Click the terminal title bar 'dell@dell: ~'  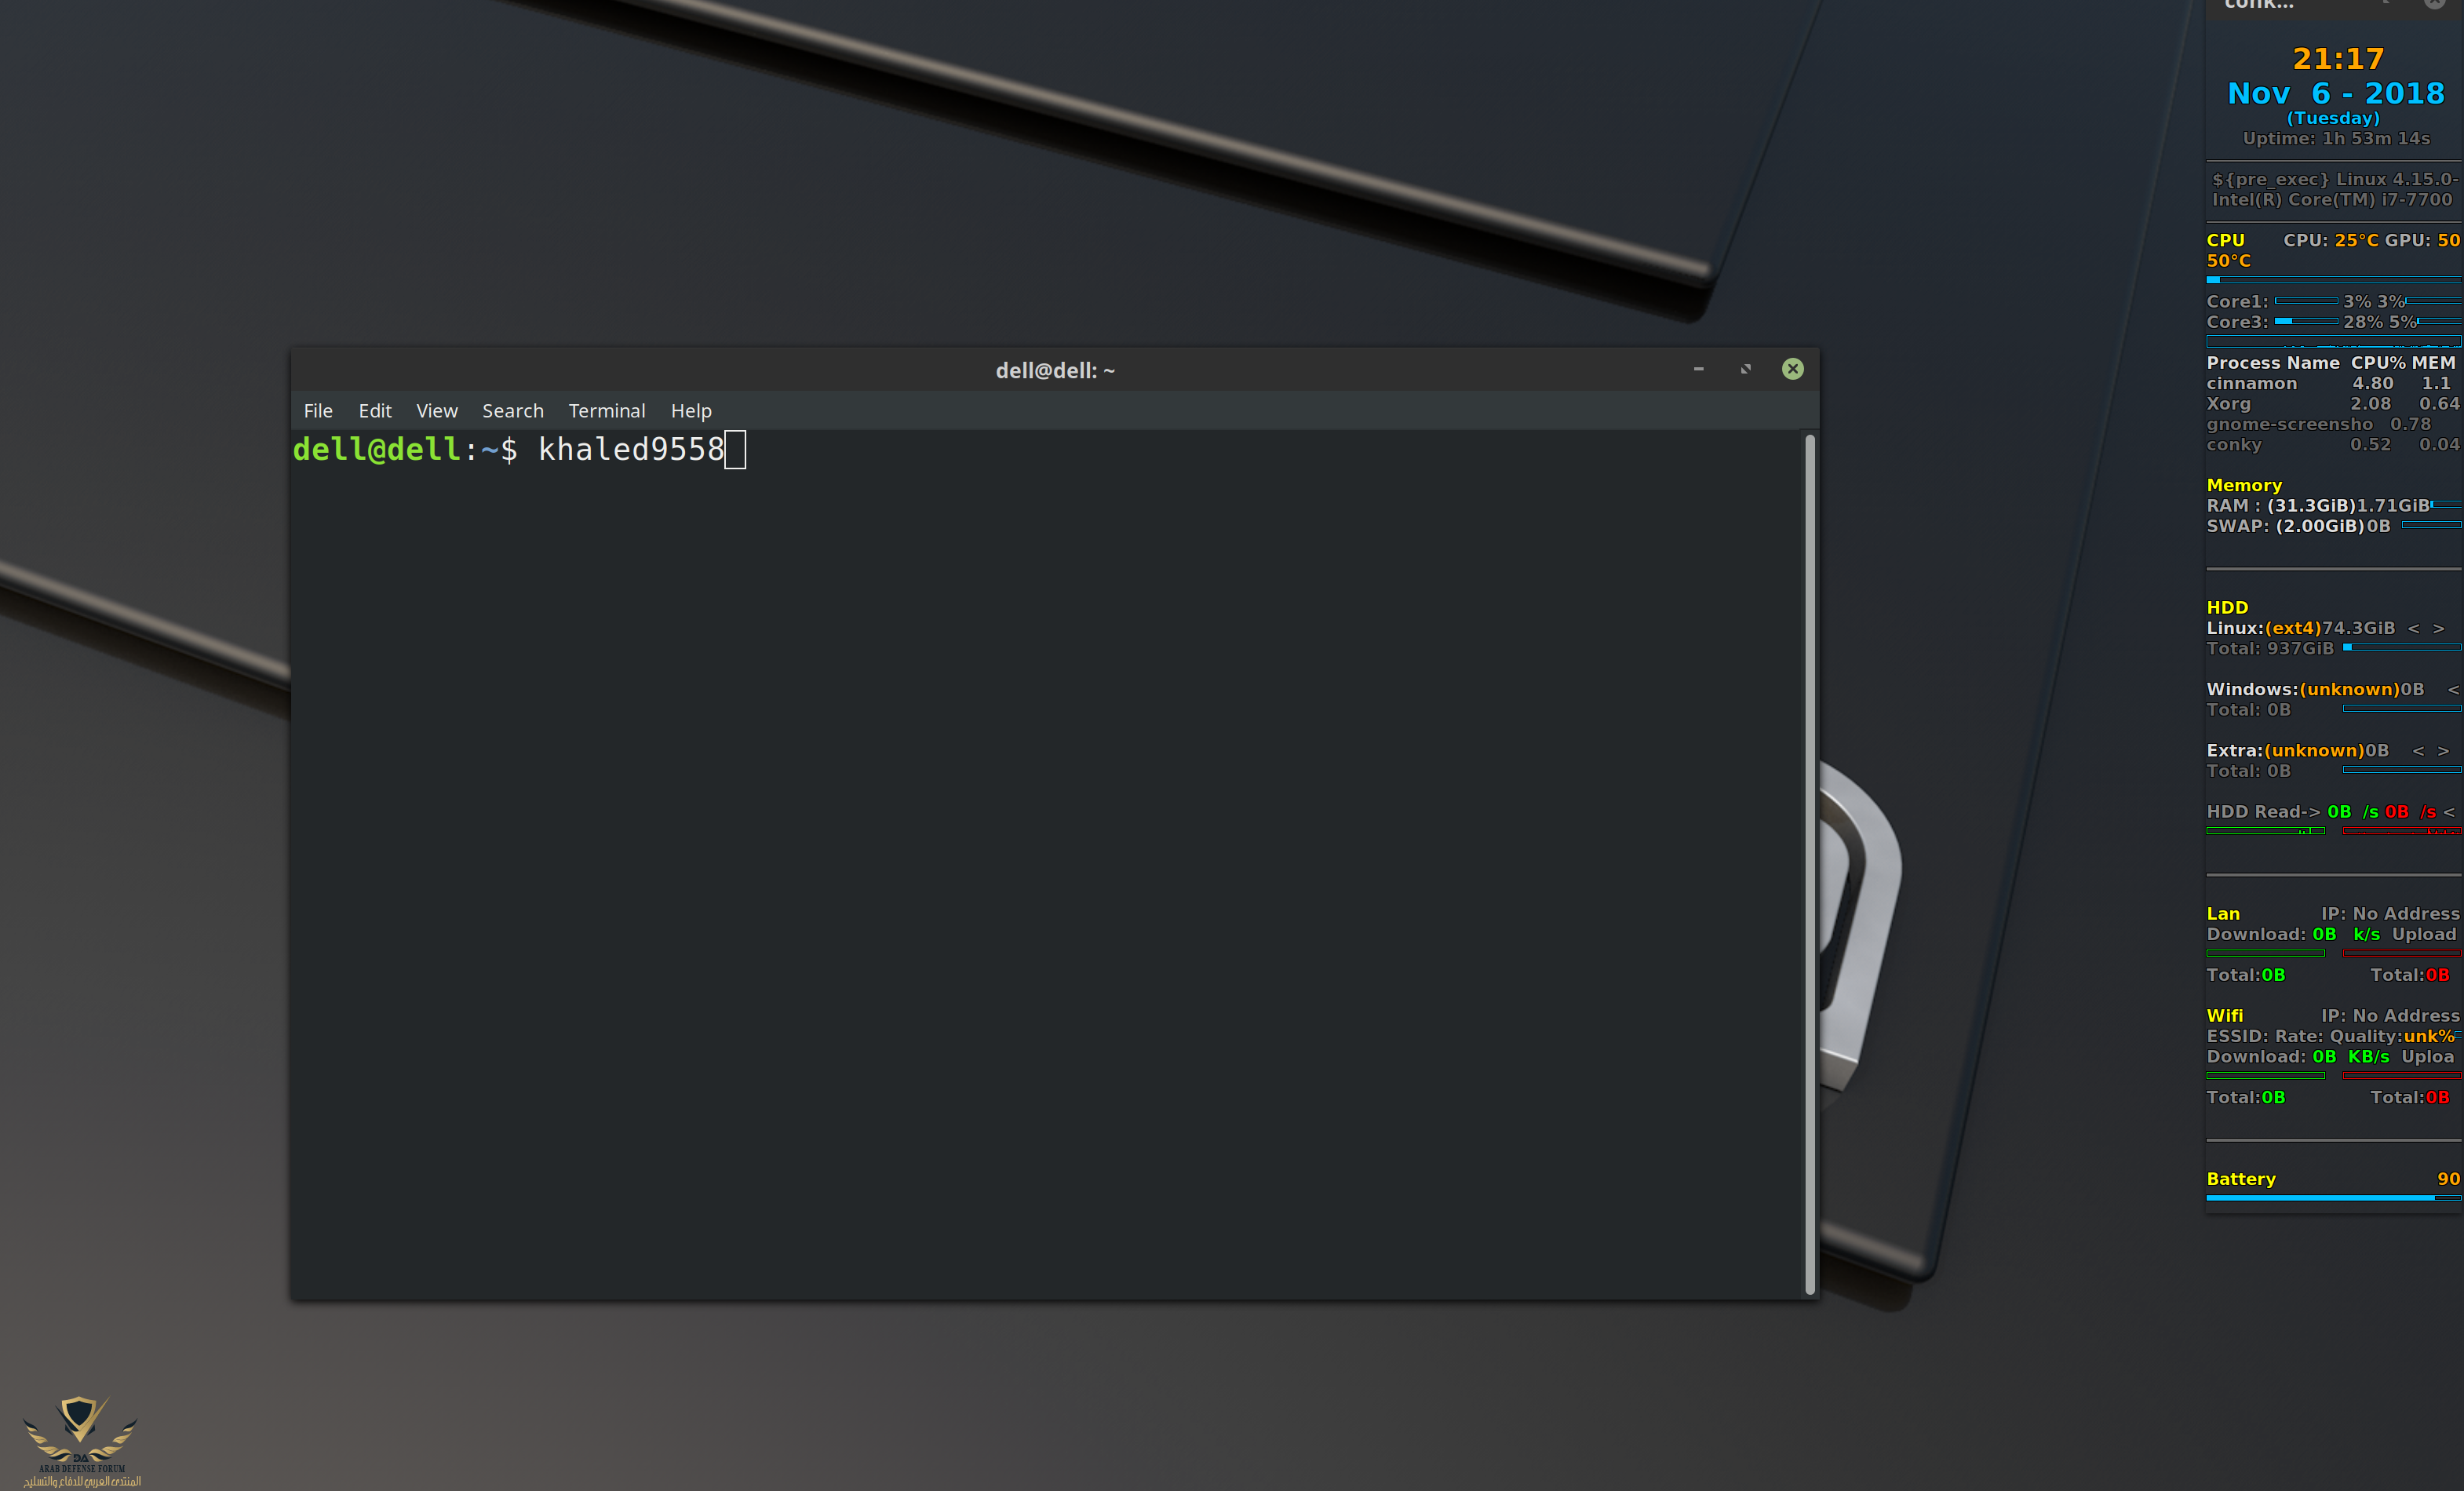pos(1054,371)
